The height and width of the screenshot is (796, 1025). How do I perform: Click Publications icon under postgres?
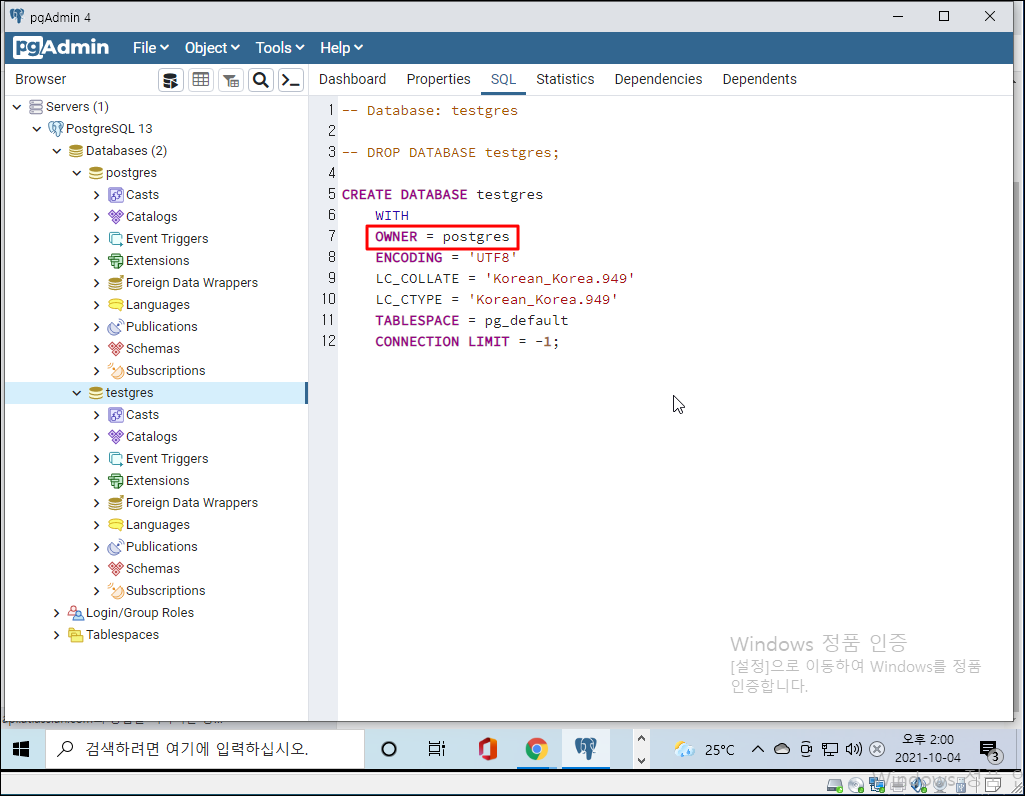click(x=116, y=327)
